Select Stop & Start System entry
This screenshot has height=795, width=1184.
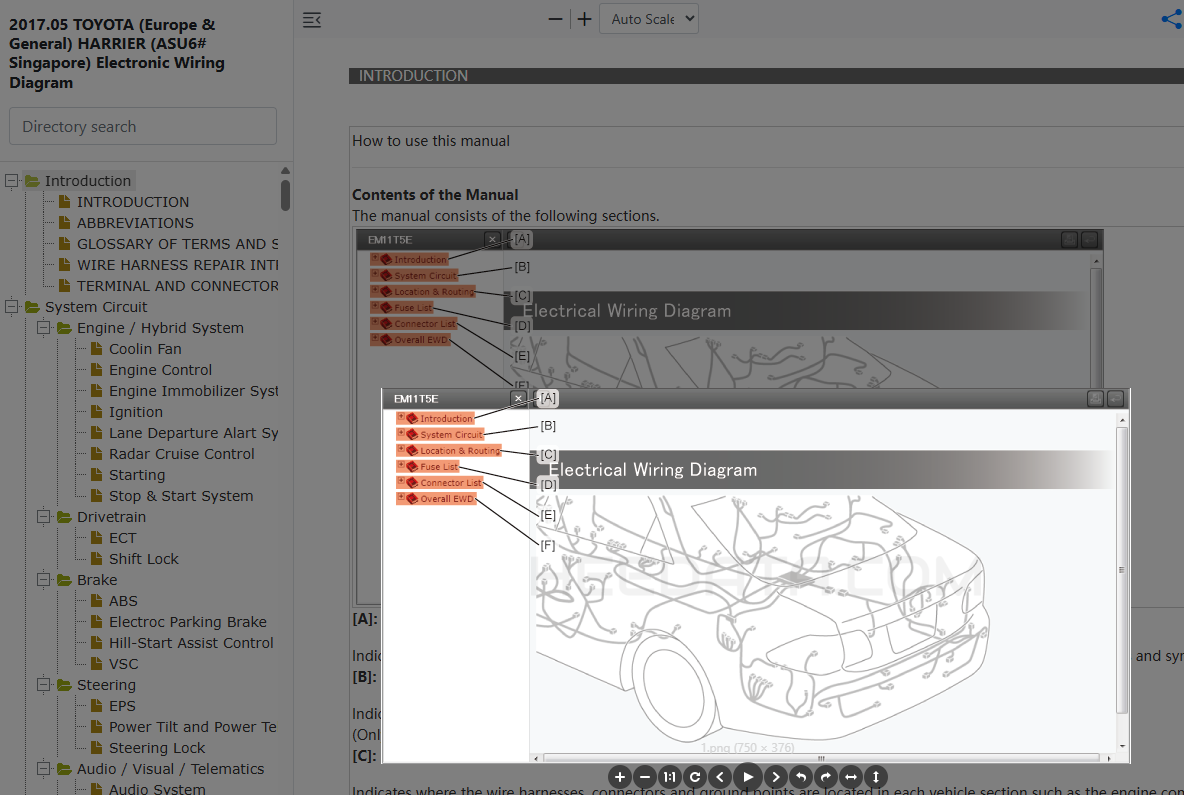pos(180,496)
